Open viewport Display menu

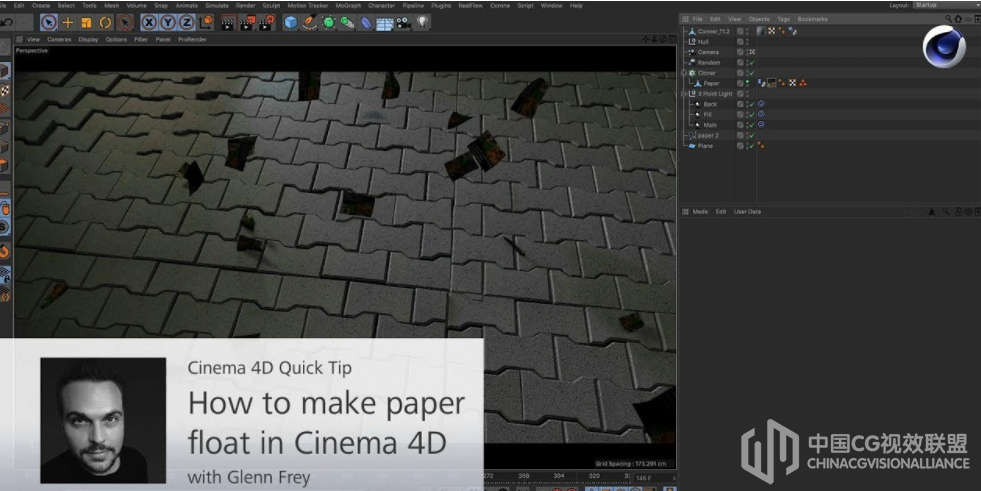click(88, 39)
